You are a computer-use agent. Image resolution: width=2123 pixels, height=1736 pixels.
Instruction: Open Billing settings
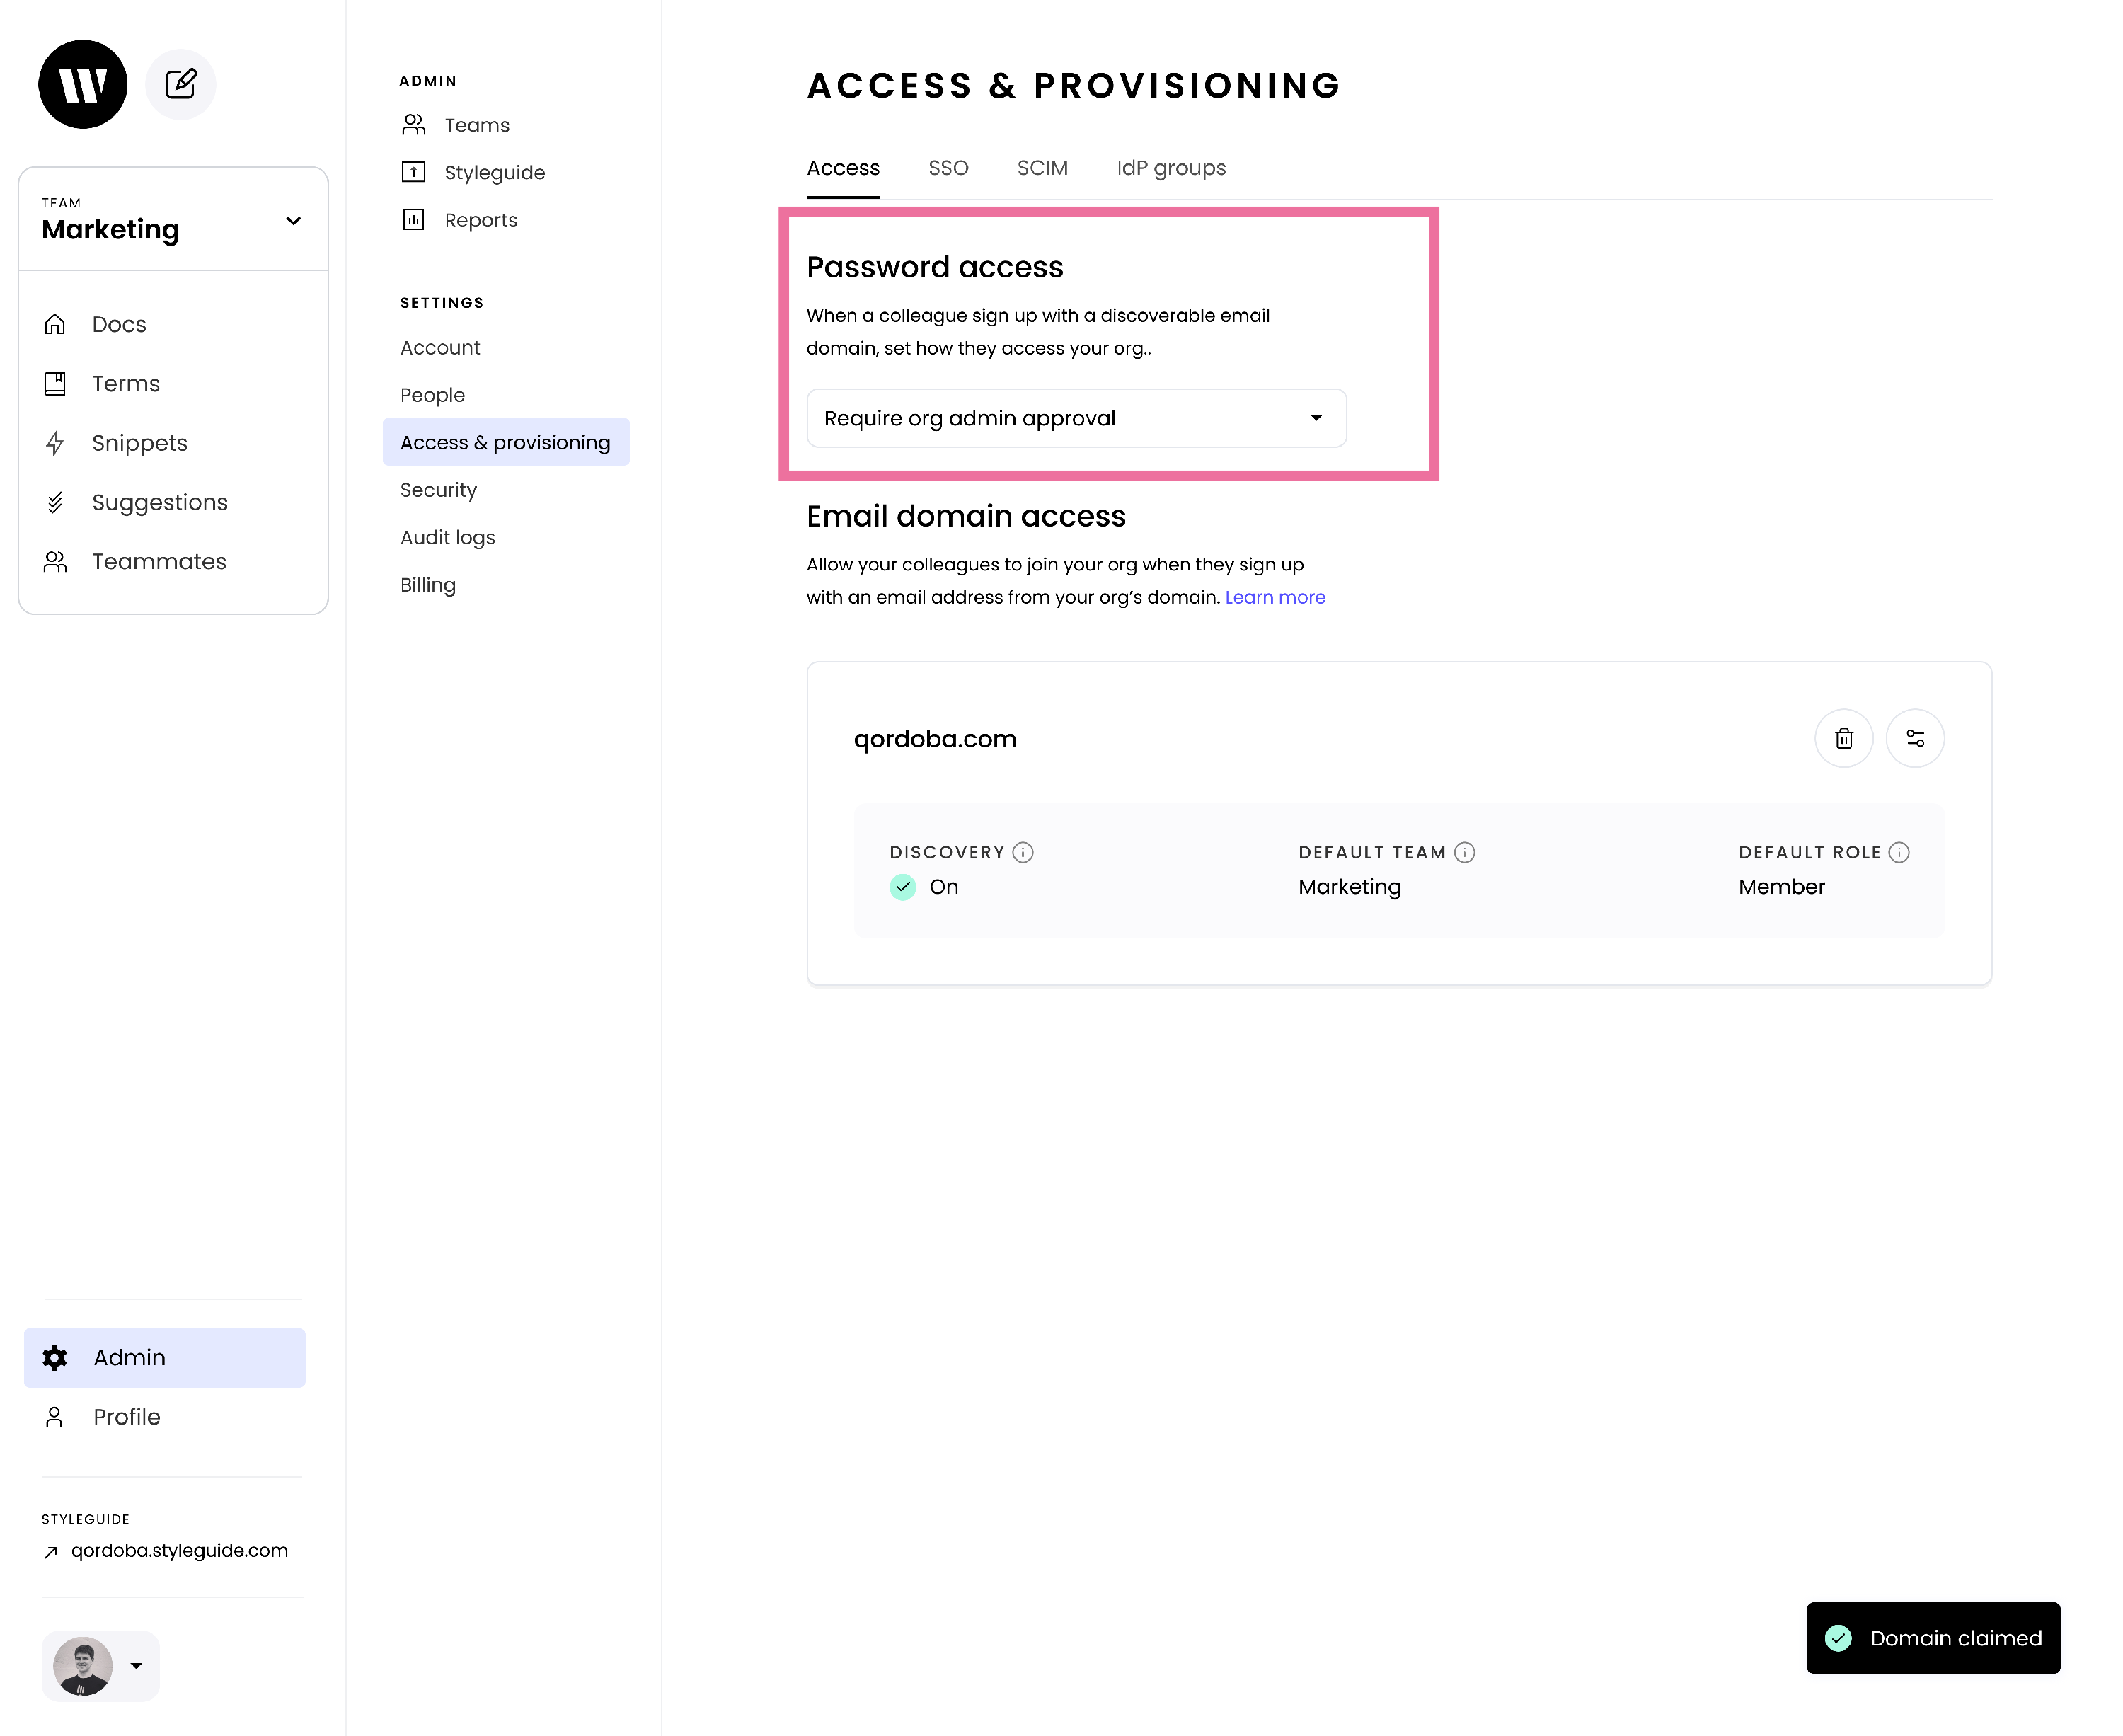pos(428,585)
